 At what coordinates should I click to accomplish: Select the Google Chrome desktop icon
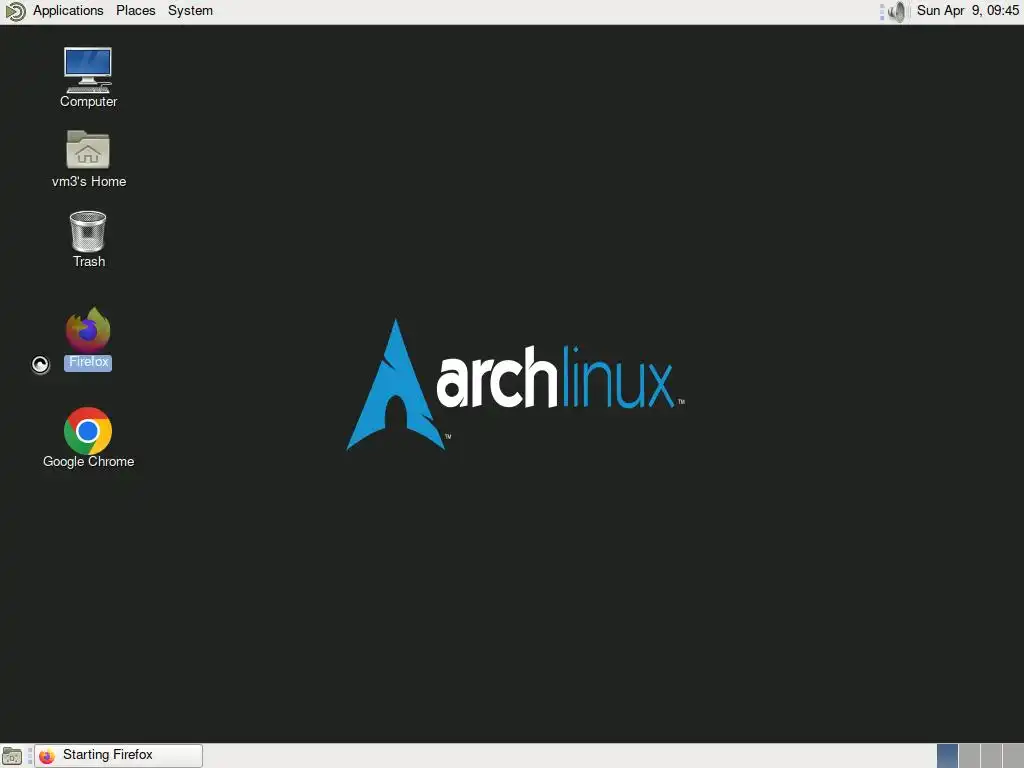coord(88,430)
